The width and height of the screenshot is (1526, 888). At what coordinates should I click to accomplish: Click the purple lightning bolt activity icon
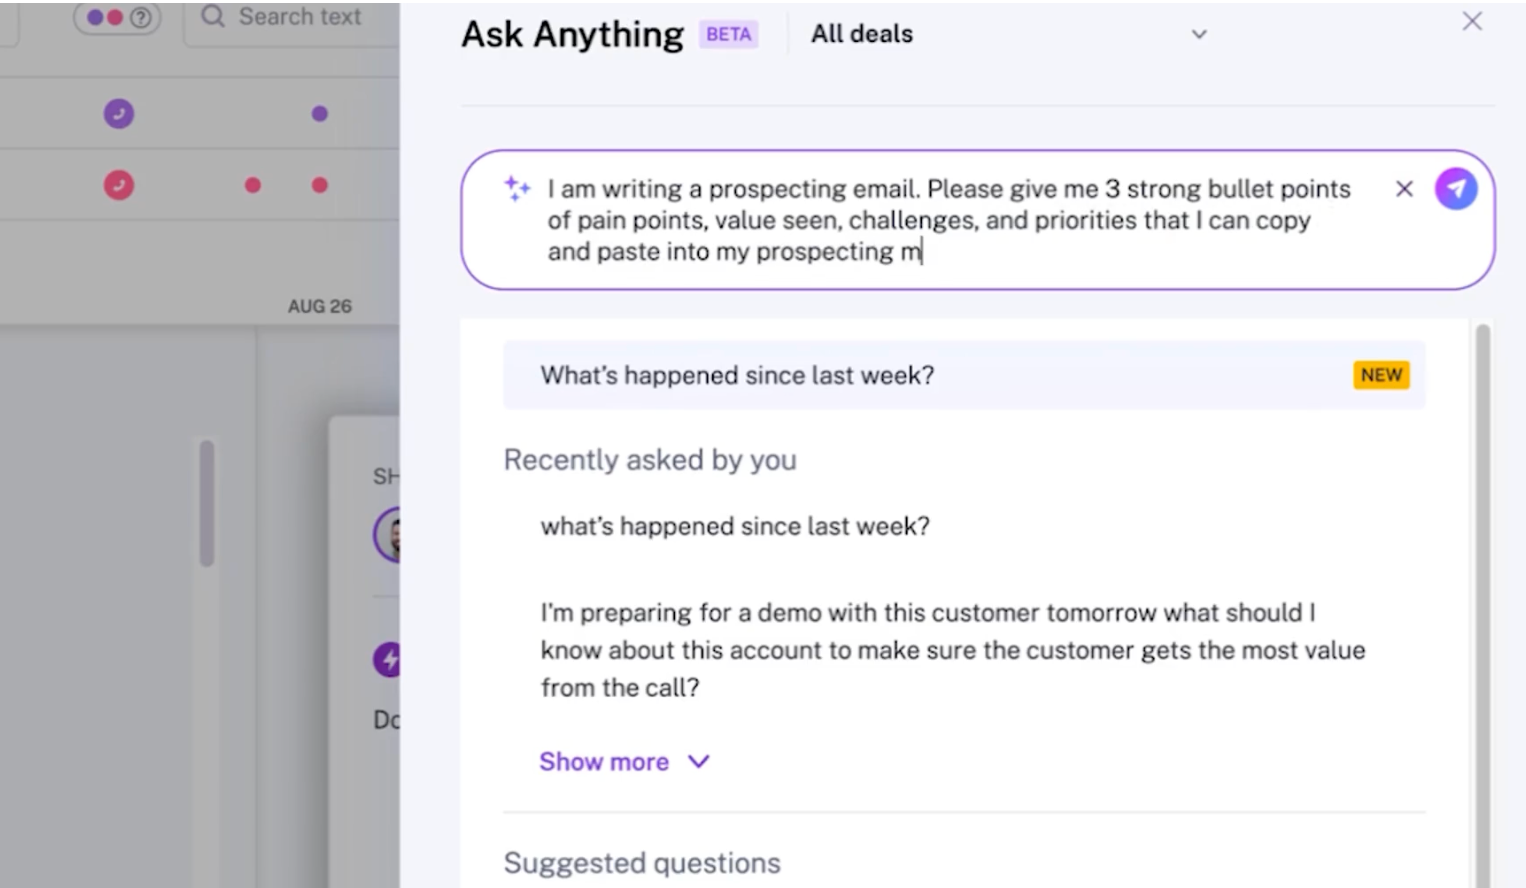pos(388,659)
